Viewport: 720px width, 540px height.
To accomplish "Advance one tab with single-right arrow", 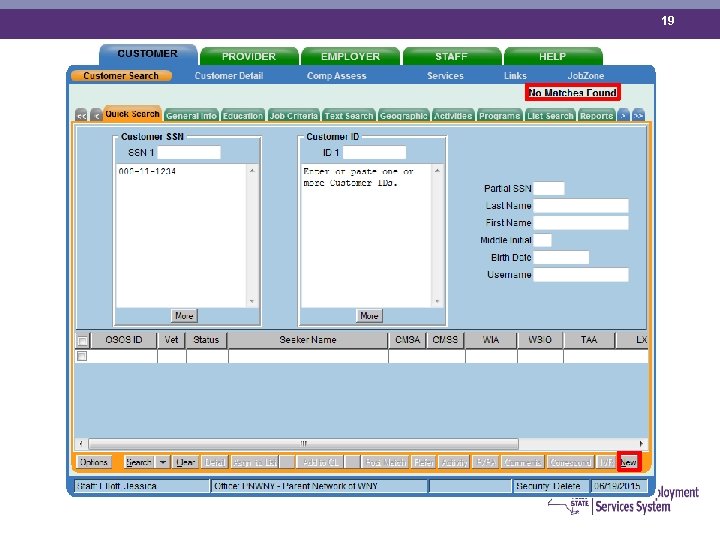I will click(623, 115).
